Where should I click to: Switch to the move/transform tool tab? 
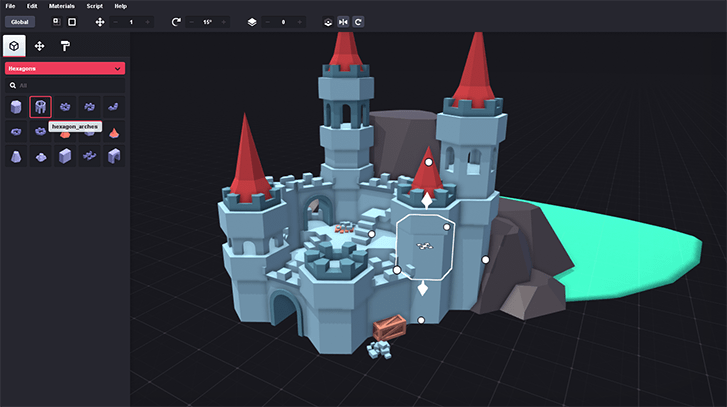(40, 46)
